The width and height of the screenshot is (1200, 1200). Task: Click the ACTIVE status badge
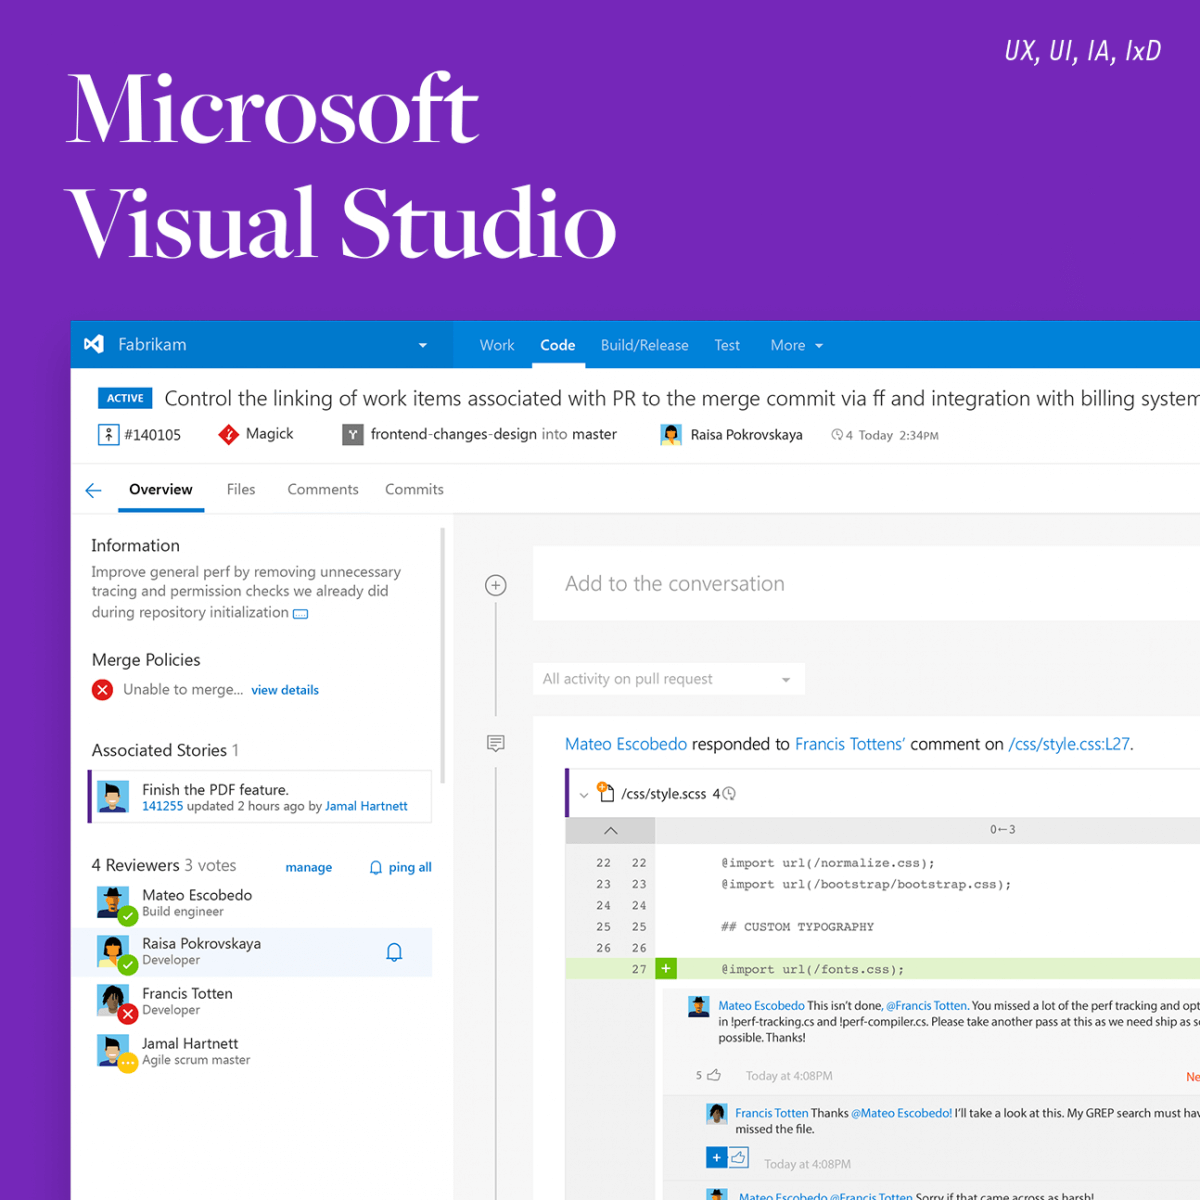tap(125, 398)
